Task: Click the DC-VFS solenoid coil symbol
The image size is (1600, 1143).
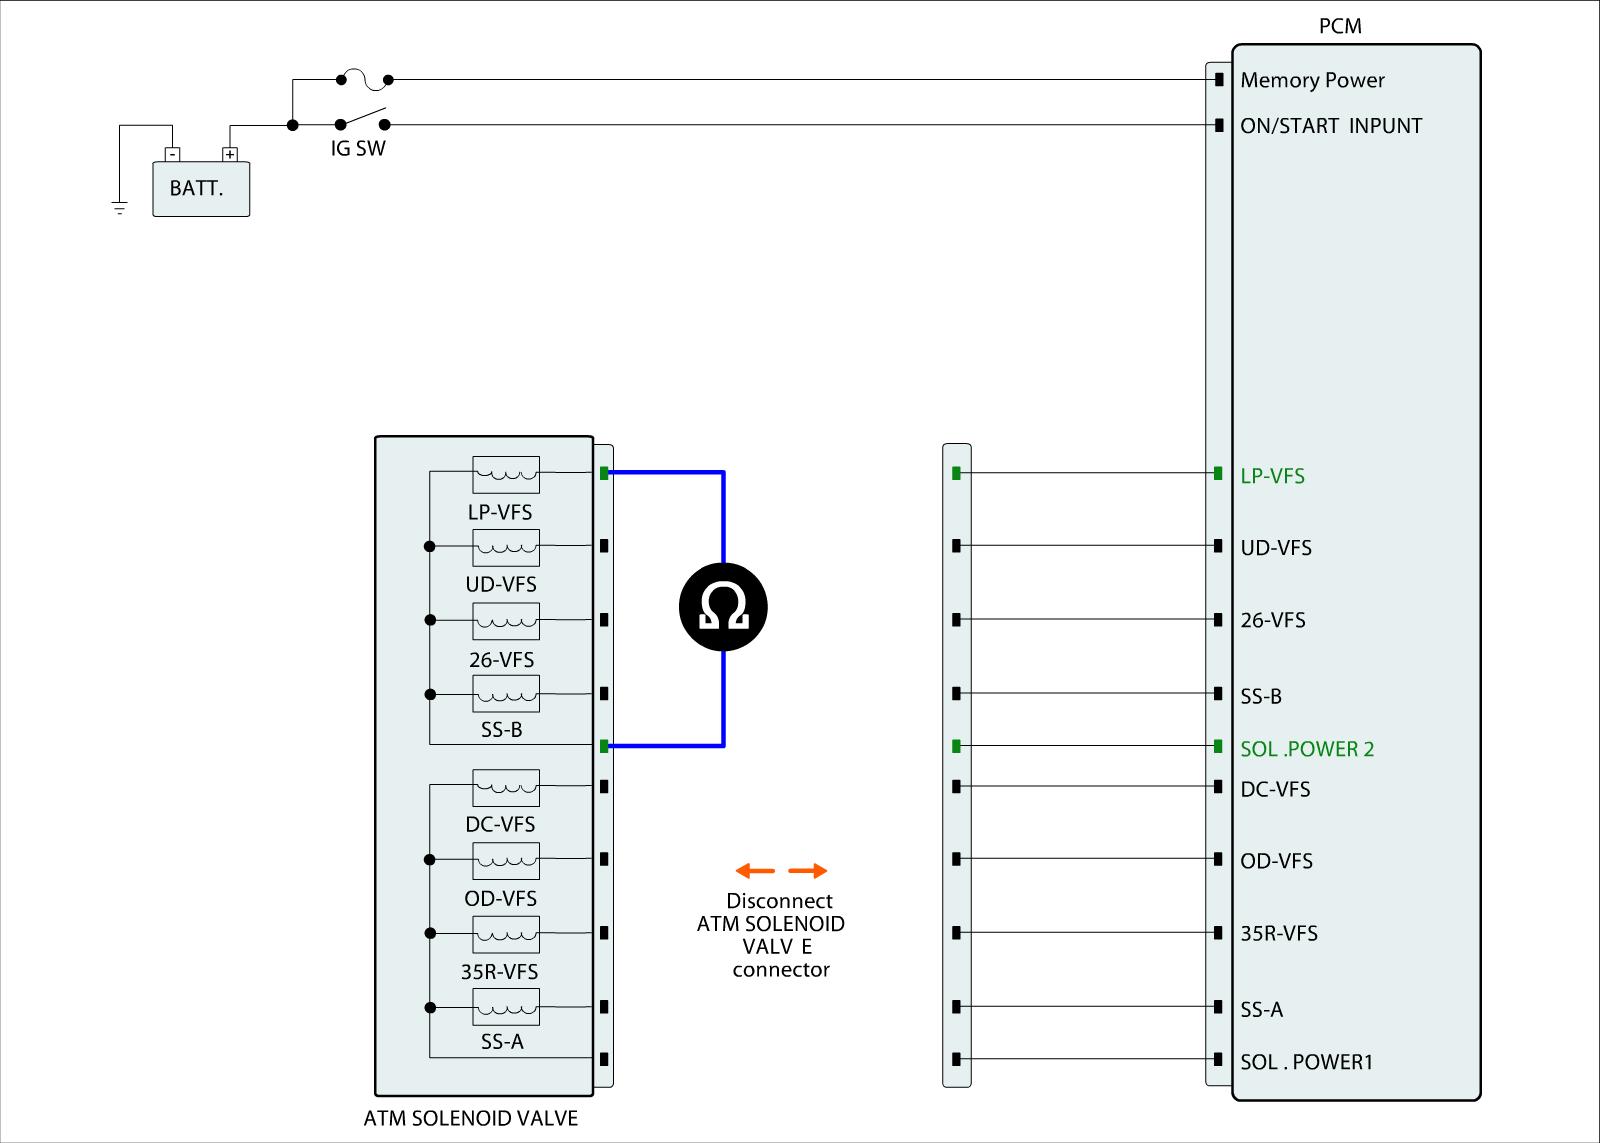Action: tap(505, 787)
